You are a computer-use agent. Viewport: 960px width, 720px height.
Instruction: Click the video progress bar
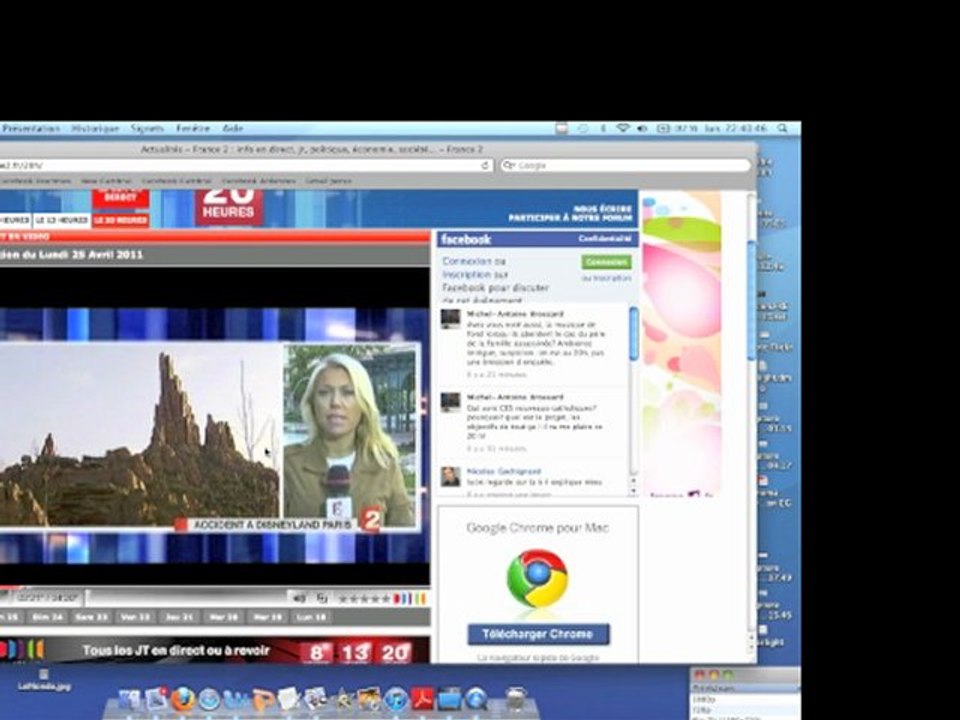[x=187, y=598]
